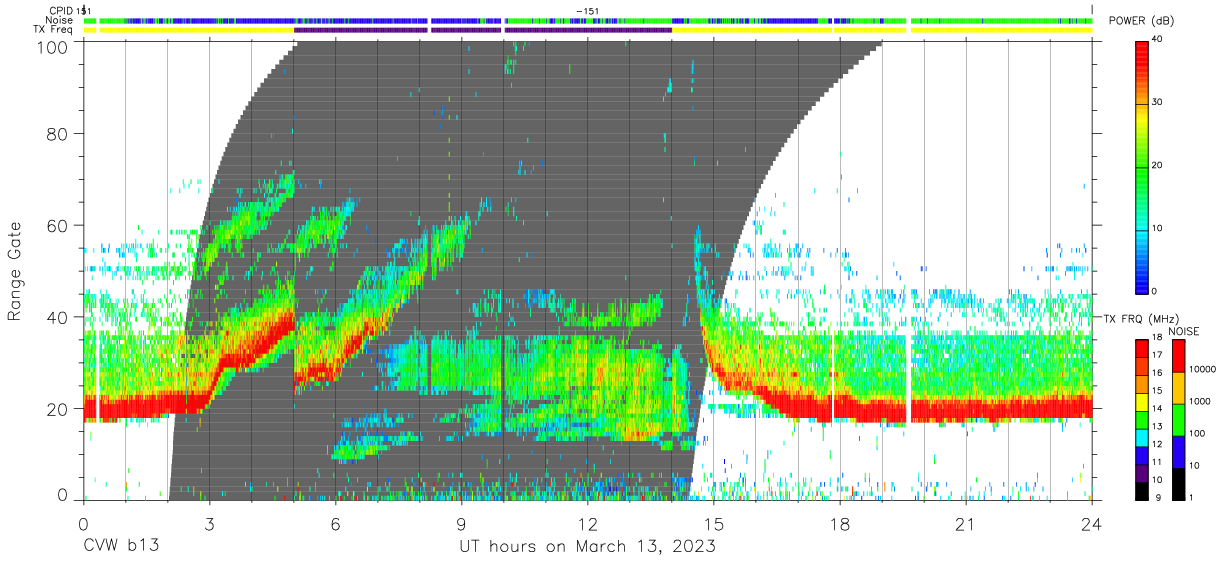Click the '3' tick on the time axis
The image size is (1228, 567).
click(x=209, y=522)
